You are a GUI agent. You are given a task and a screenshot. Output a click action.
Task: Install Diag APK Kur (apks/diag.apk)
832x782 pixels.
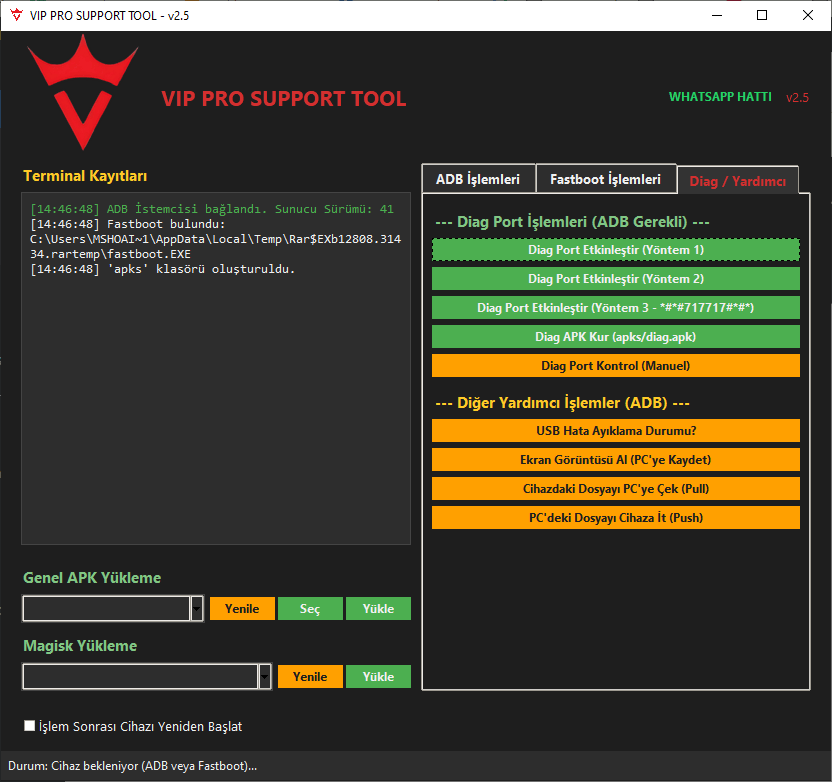(615, 336)
